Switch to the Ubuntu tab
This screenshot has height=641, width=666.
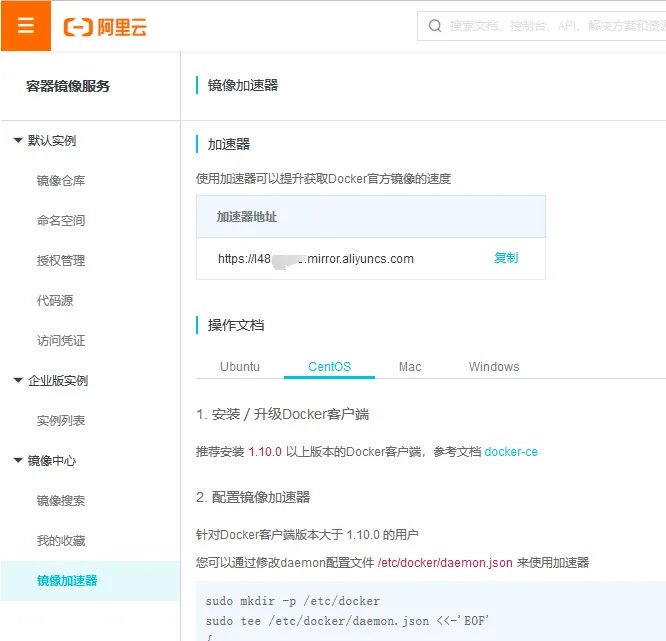click(240, 367)
